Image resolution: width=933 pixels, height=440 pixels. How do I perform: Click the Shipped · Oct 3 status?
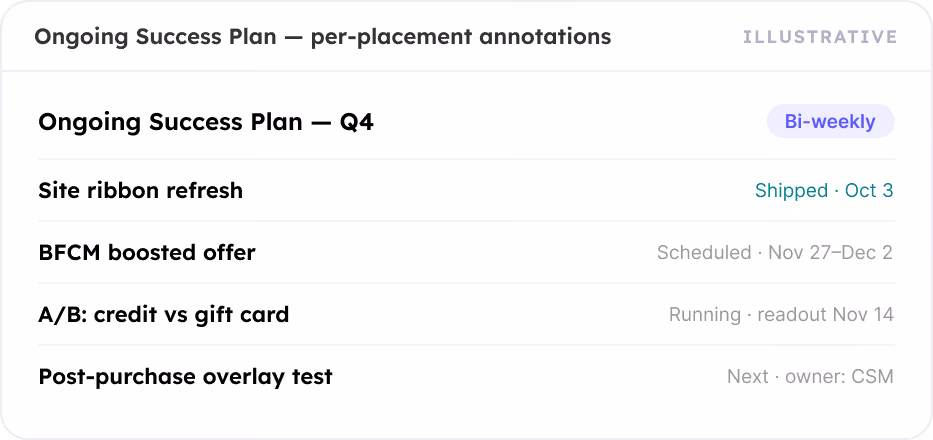pyautogui.click(x=824, y=191)
